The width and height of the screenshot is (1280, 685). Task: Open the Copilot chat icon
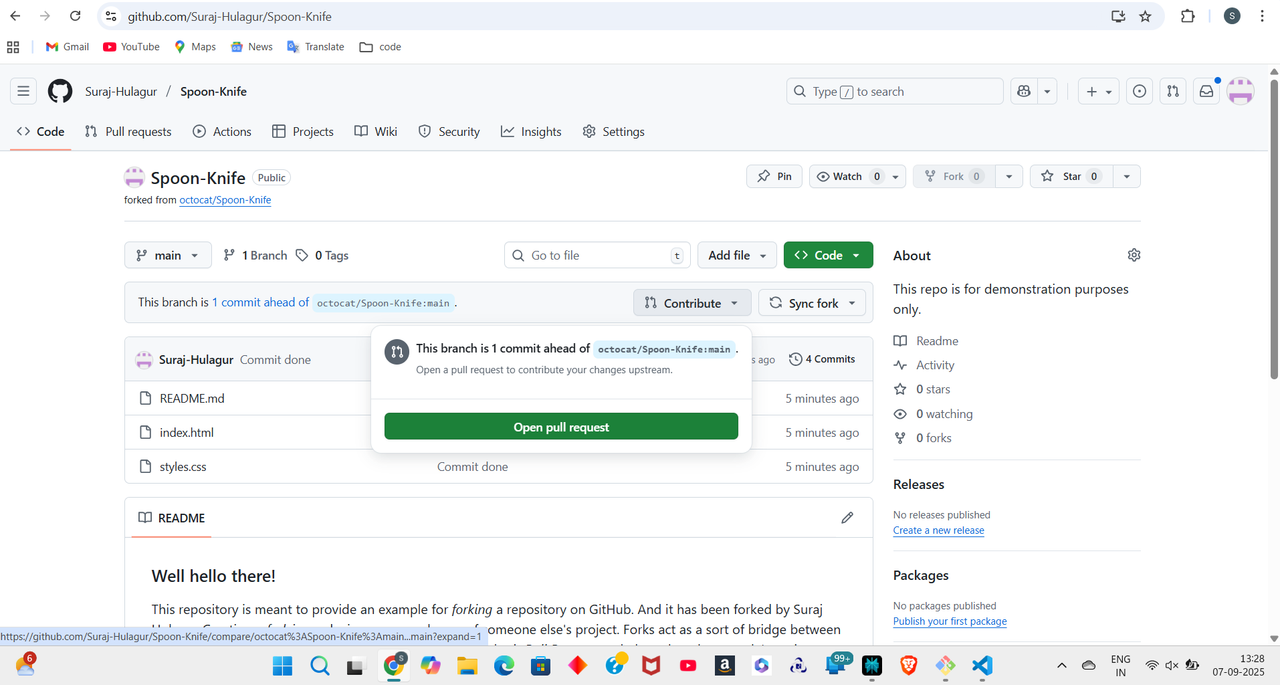point(1024,91)
